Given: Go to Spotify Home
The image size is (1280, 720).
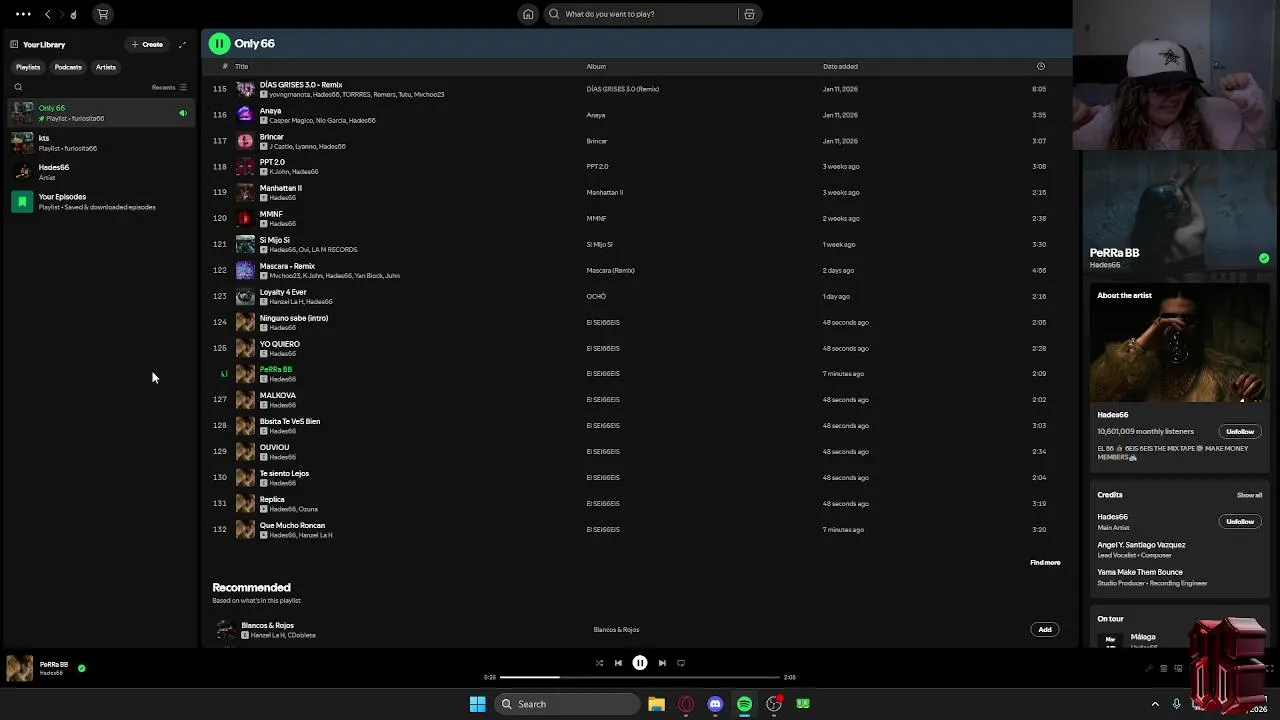Looking at the screenshot, I should coord(527,14).
